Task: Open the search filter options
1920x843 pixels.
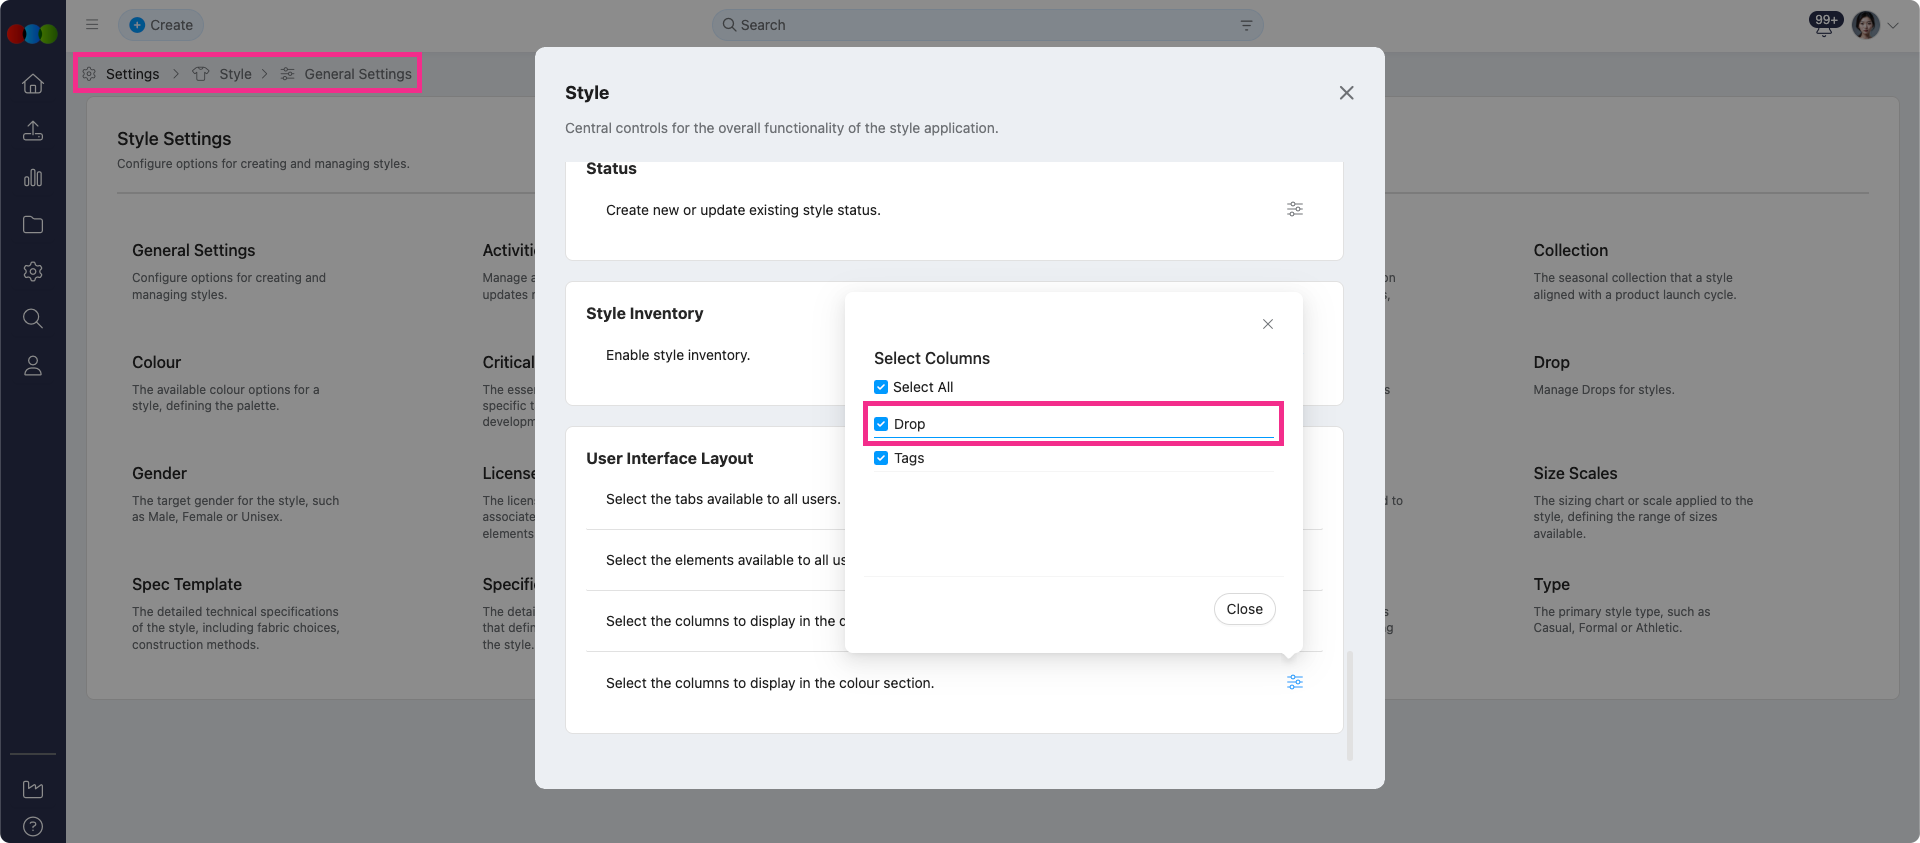Action: coord(1246,25)
